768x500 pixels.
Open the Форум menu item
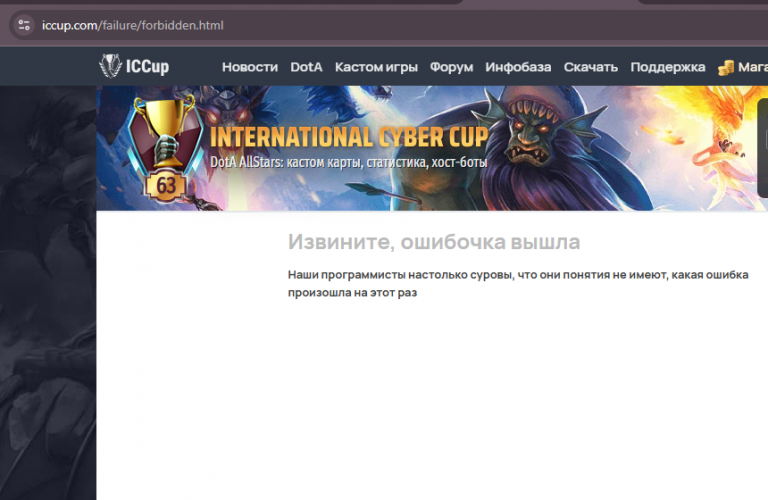452,67
